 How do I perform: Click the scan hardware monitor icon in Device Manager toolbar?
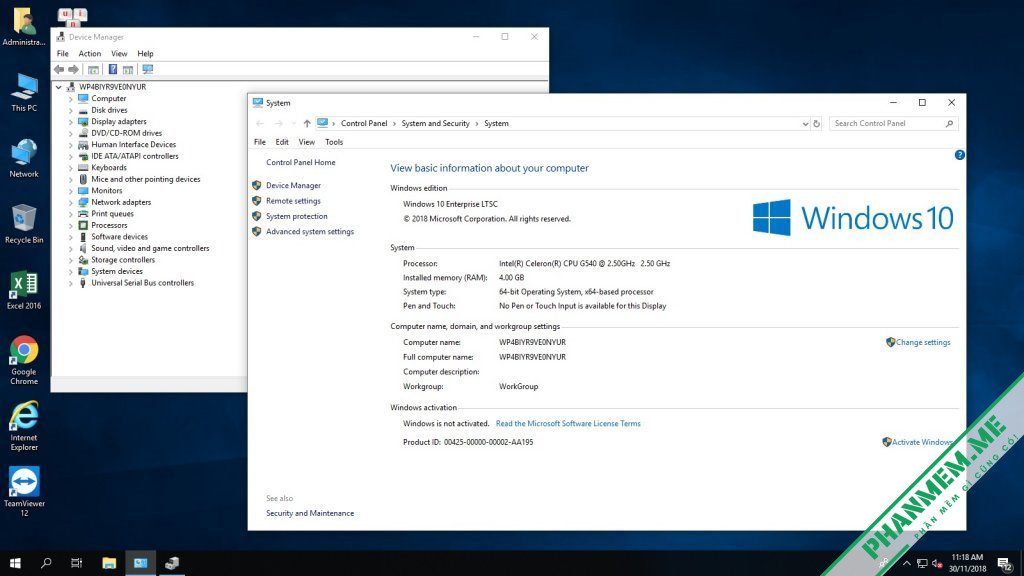[x=148, y=69]
